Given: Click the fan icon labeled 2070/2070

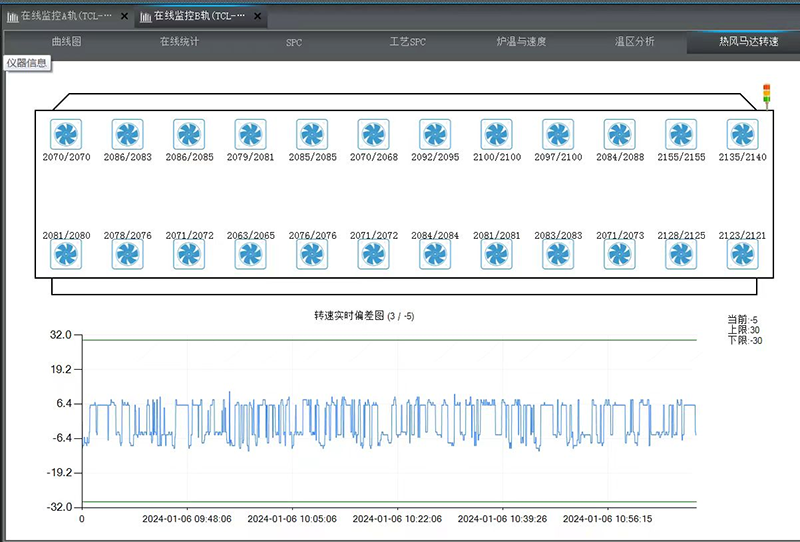Looking at the screenshot, I should (x=66, y=134).
